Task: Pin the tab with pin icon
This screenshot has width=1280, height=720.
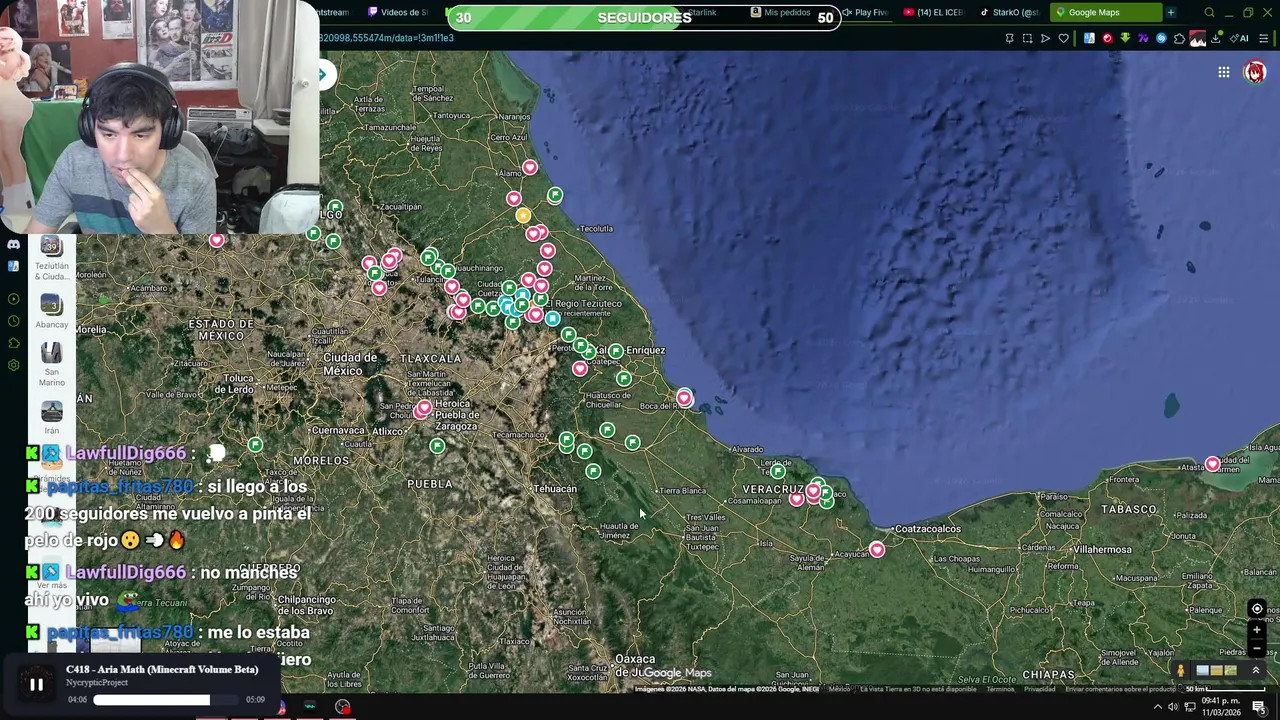Action: 1009,38
